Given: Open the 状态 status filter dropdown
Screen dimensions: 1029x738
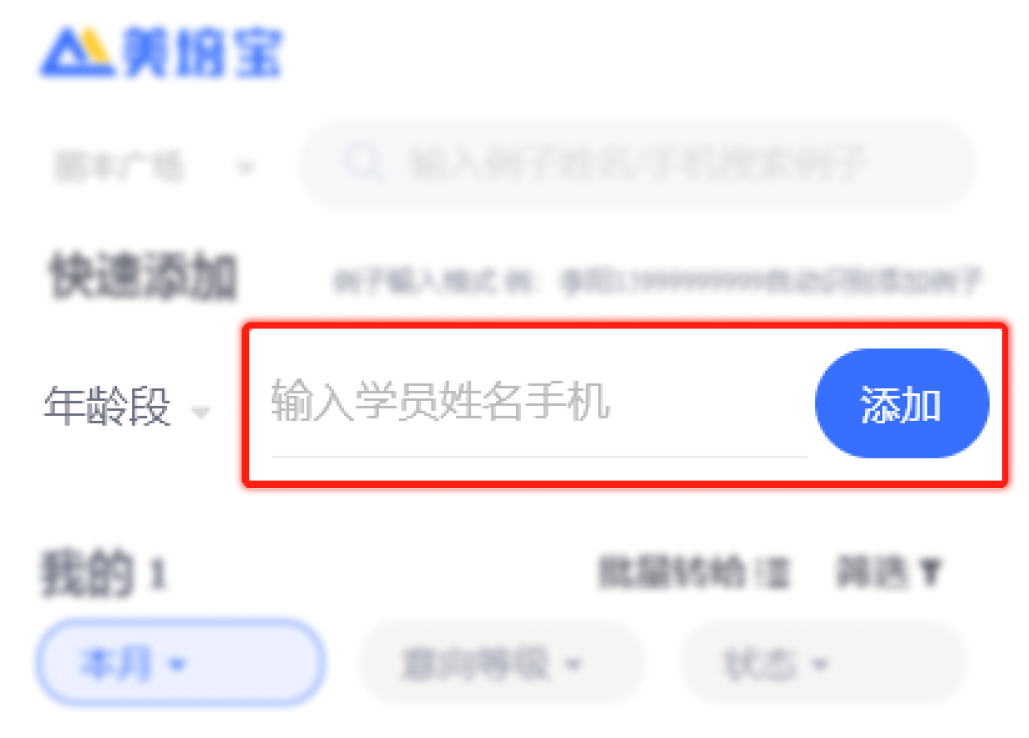Looking at the screenshot, I should point(824,664).
